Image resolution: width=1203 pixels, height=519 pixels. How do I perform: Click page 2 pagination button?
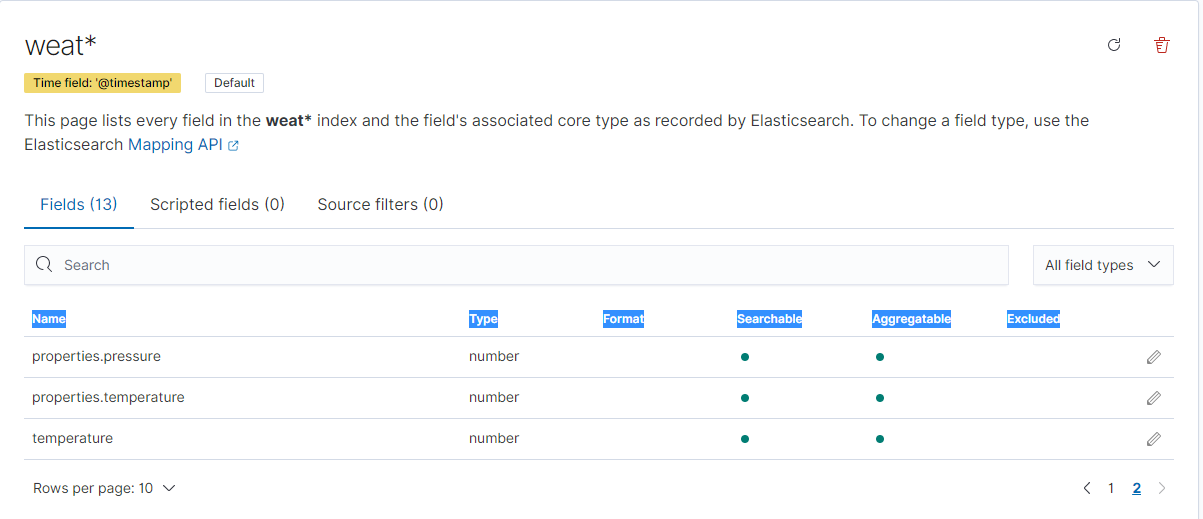1137,488
